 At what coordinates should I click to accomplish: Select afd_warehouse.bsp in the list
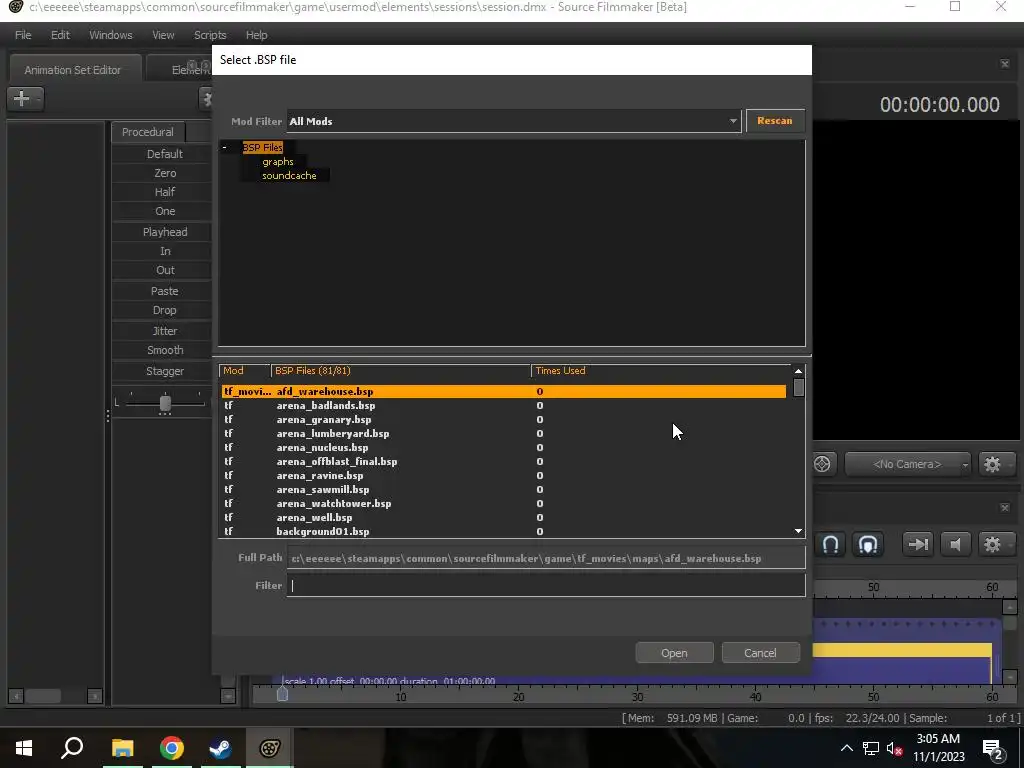[x=504, y=392]
